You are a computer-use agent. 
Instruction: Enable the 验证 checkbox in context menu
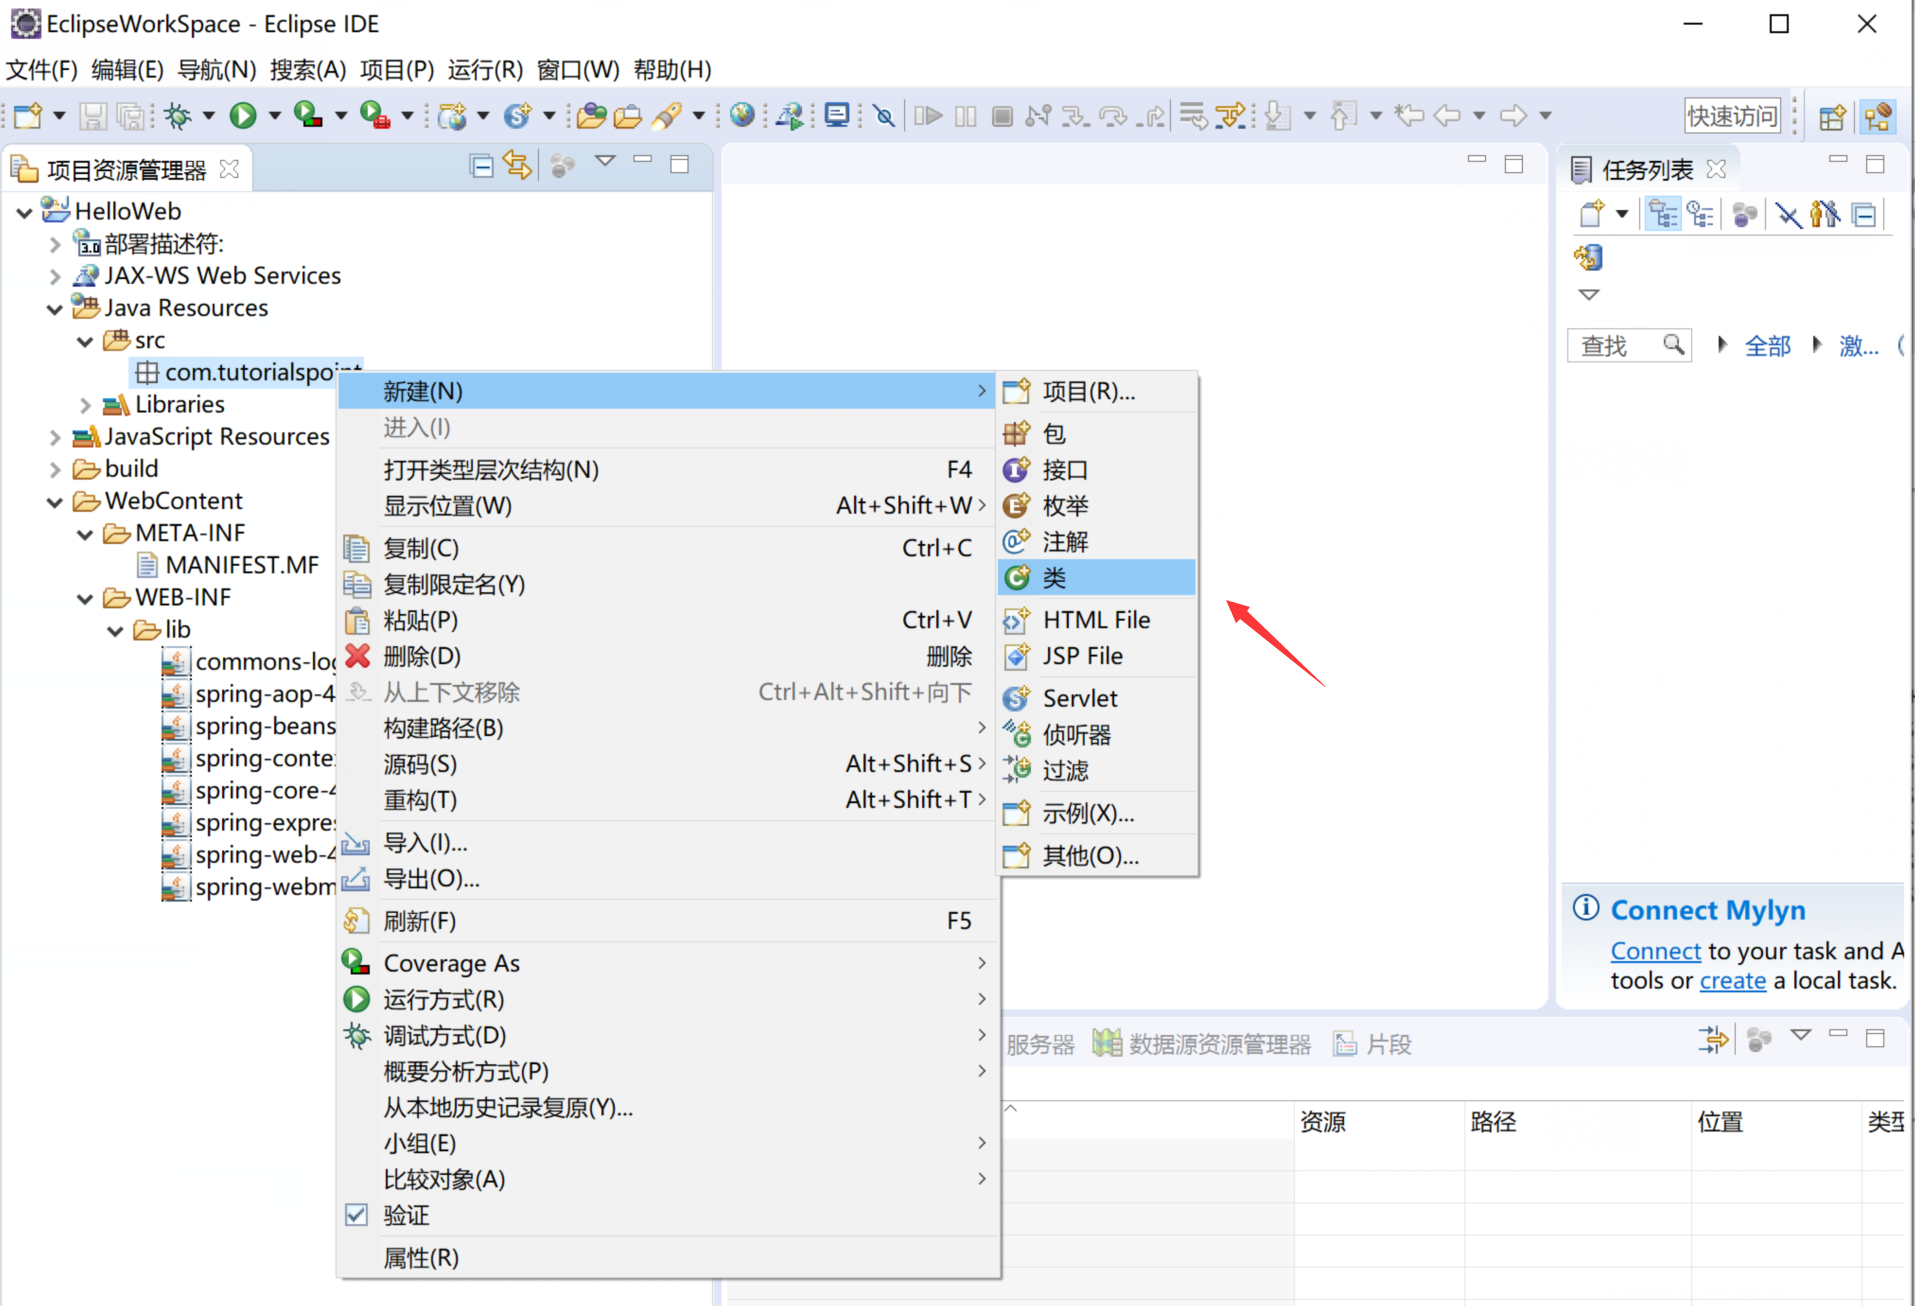point(357,1215)
